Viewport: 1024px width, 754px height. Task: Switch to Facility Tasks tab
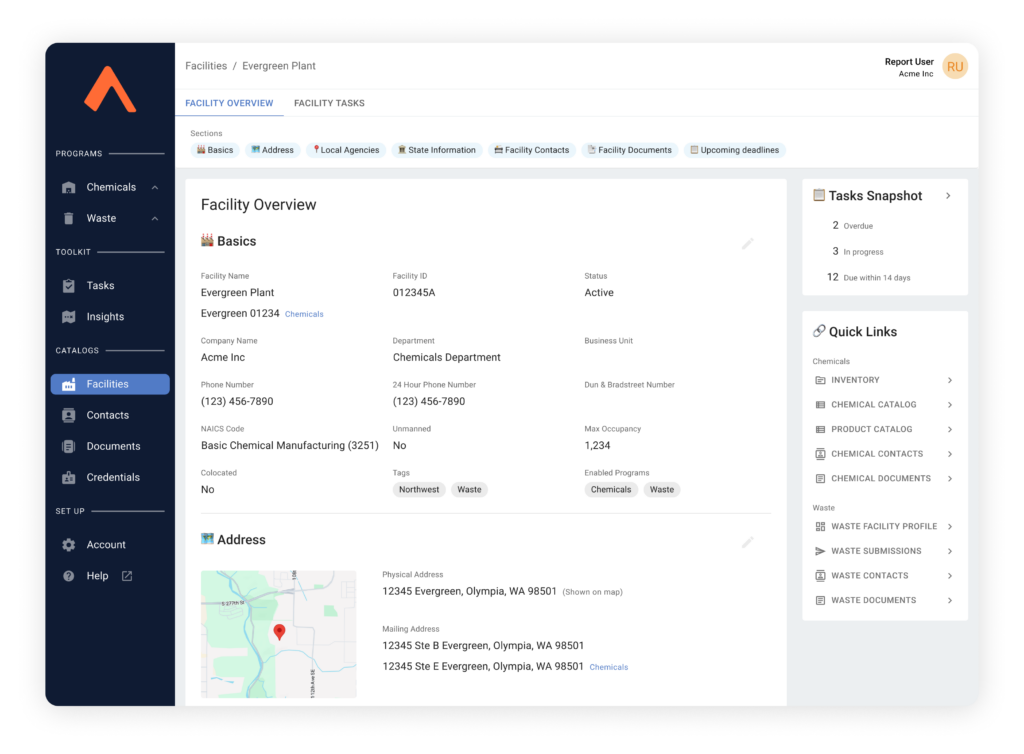(x=329, y=103)
